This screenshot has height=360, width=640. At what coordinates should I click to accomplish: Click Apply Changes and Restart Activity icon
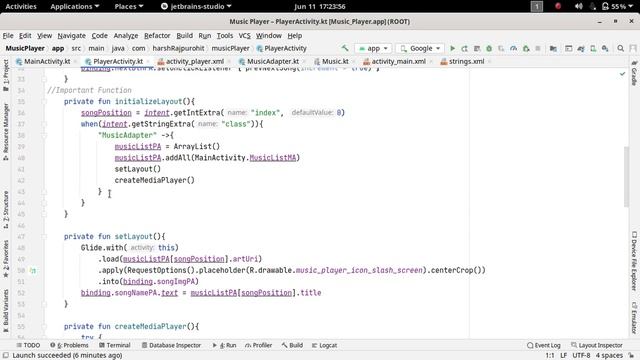click(x=464, y=48)
